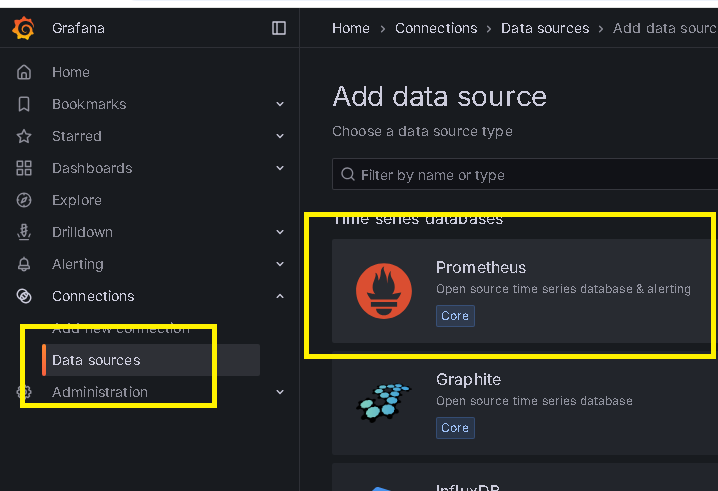The width and height of the screenshot is (718, 491).
Task: Open Home in the sidebar menu
Action: pos(71,72)
